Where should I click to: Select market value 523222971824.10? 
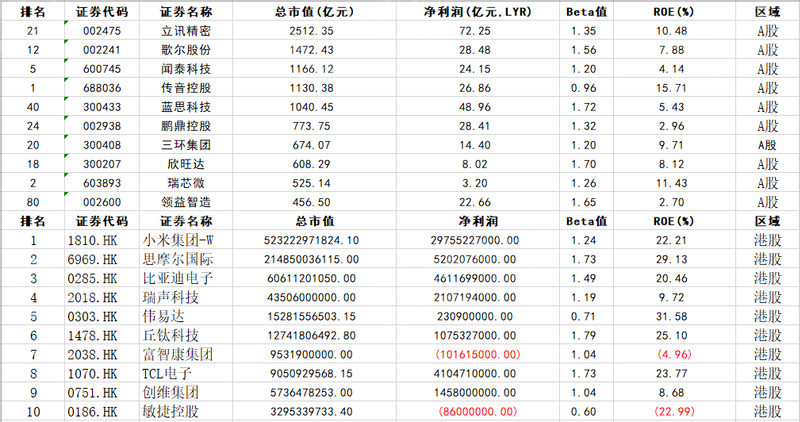[312, 240]
